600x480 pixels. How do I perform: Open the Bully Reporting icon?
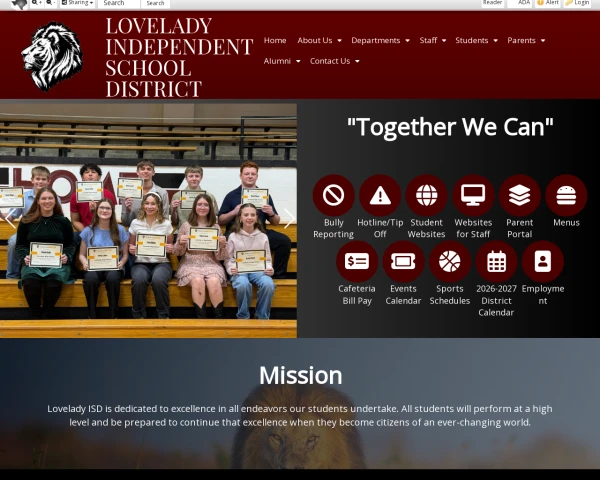[x=333, y=195]
